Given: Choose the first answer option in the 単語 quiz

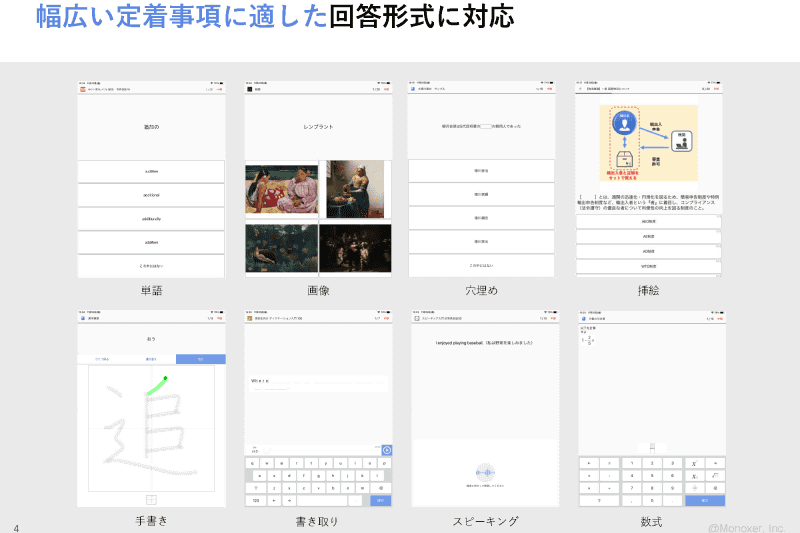Looking at the screenshot, I should click(151, 171).
